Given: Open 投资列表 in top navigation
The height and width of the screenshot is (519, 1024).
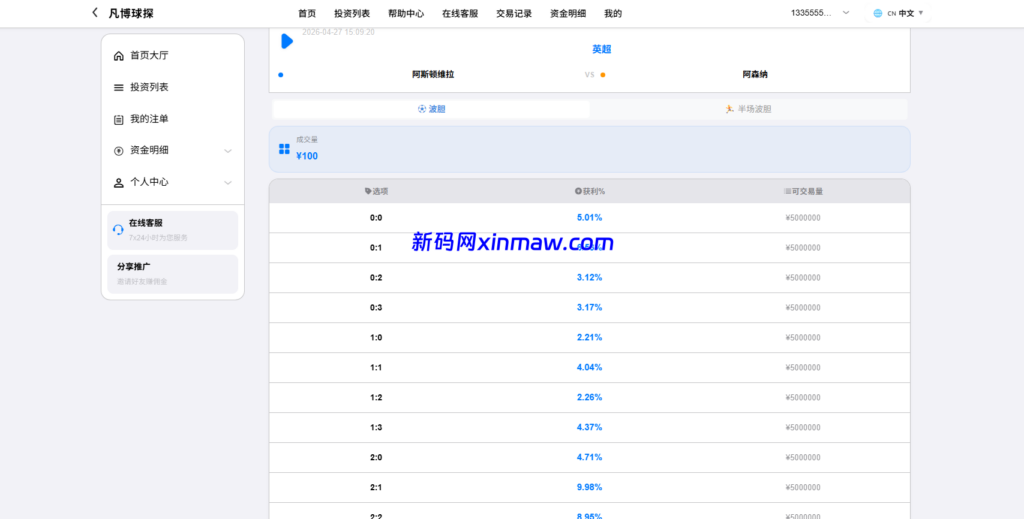Looking at the screenshot, I should tap(352, 13).
